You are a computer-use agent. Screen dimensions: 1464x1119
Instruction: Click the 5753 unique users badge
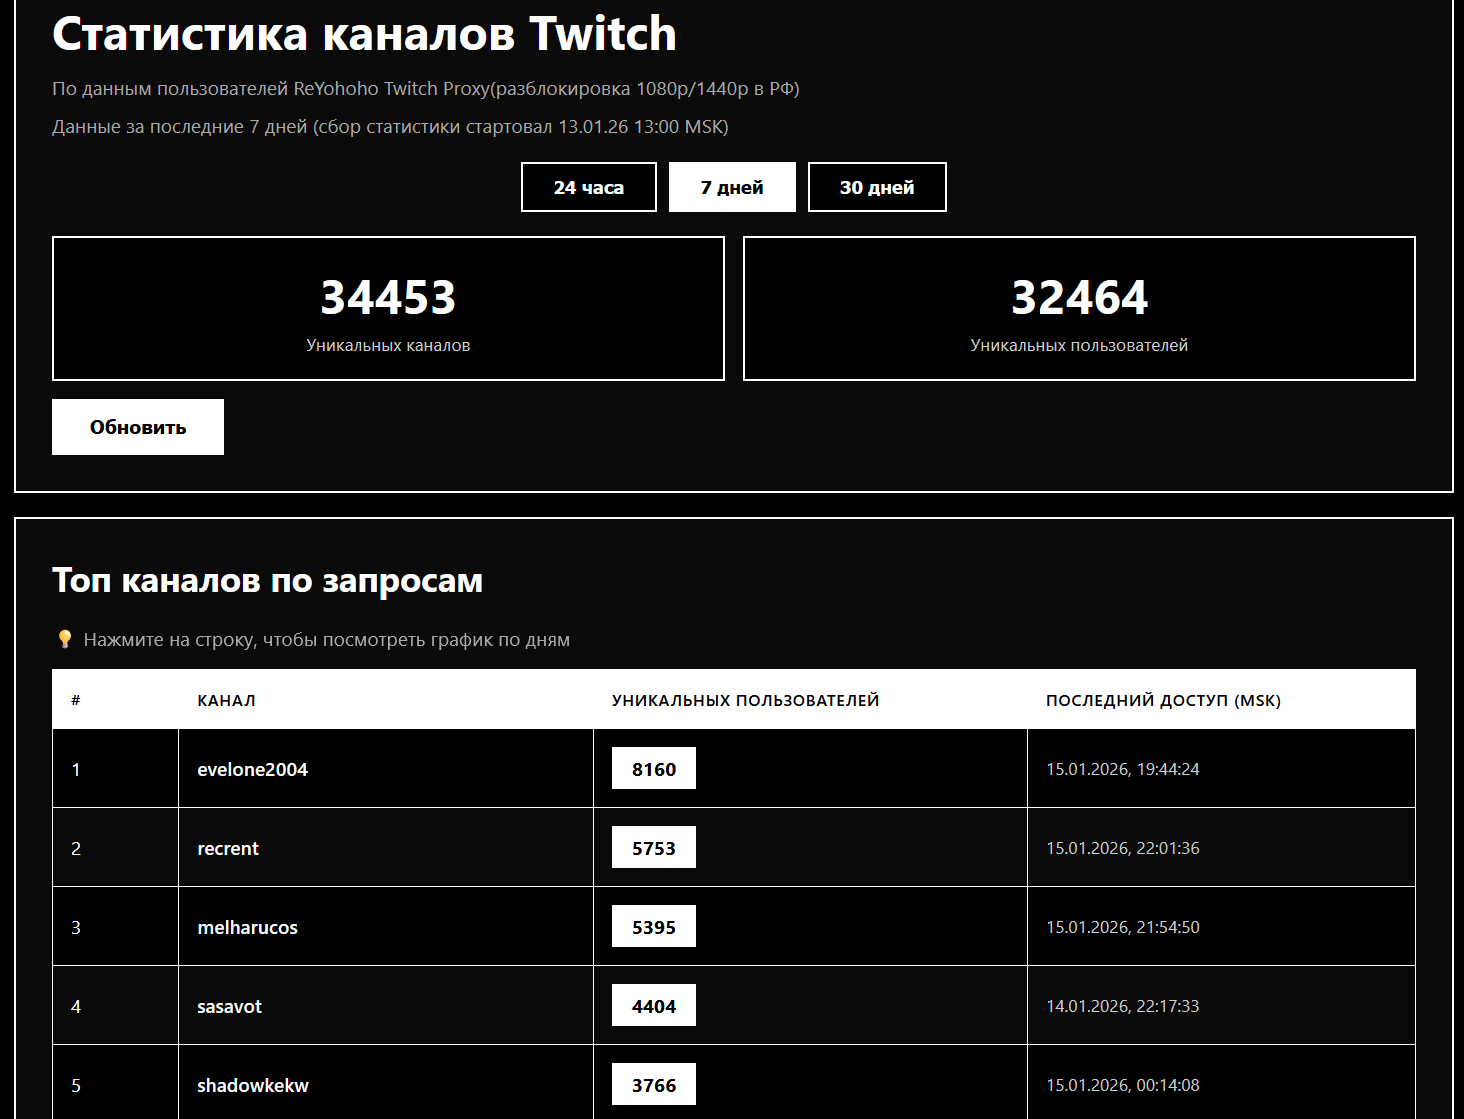pos(654,848)
